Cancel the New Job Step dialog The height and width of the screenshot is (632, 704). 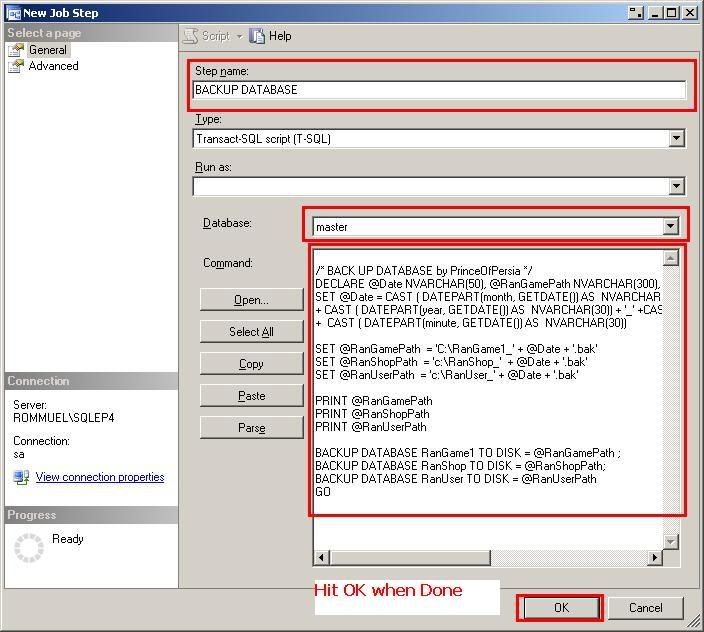coord(645,608)
